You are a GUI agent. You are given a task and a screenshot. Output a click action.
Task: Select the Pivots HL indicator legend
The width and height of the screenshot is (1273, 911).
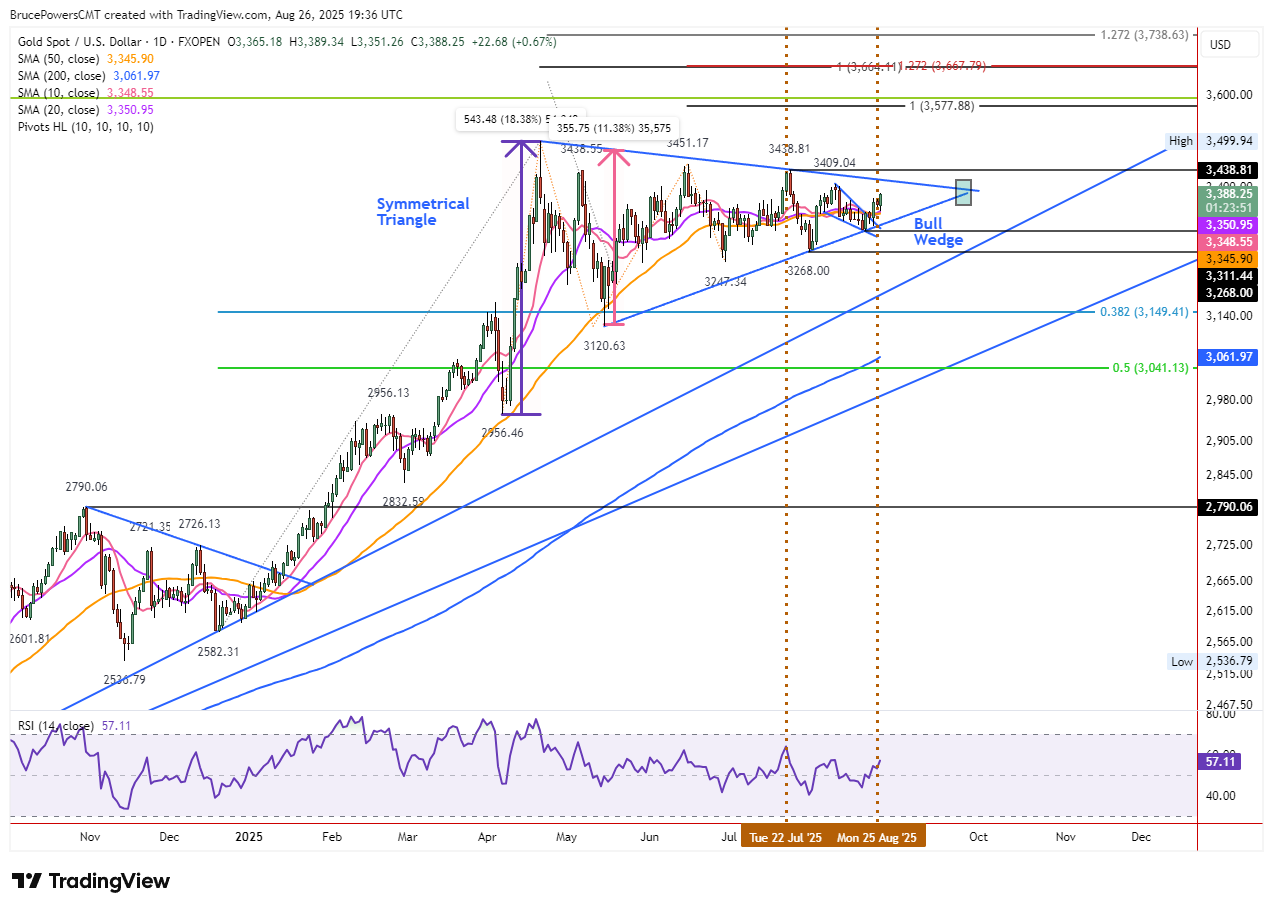86,127
